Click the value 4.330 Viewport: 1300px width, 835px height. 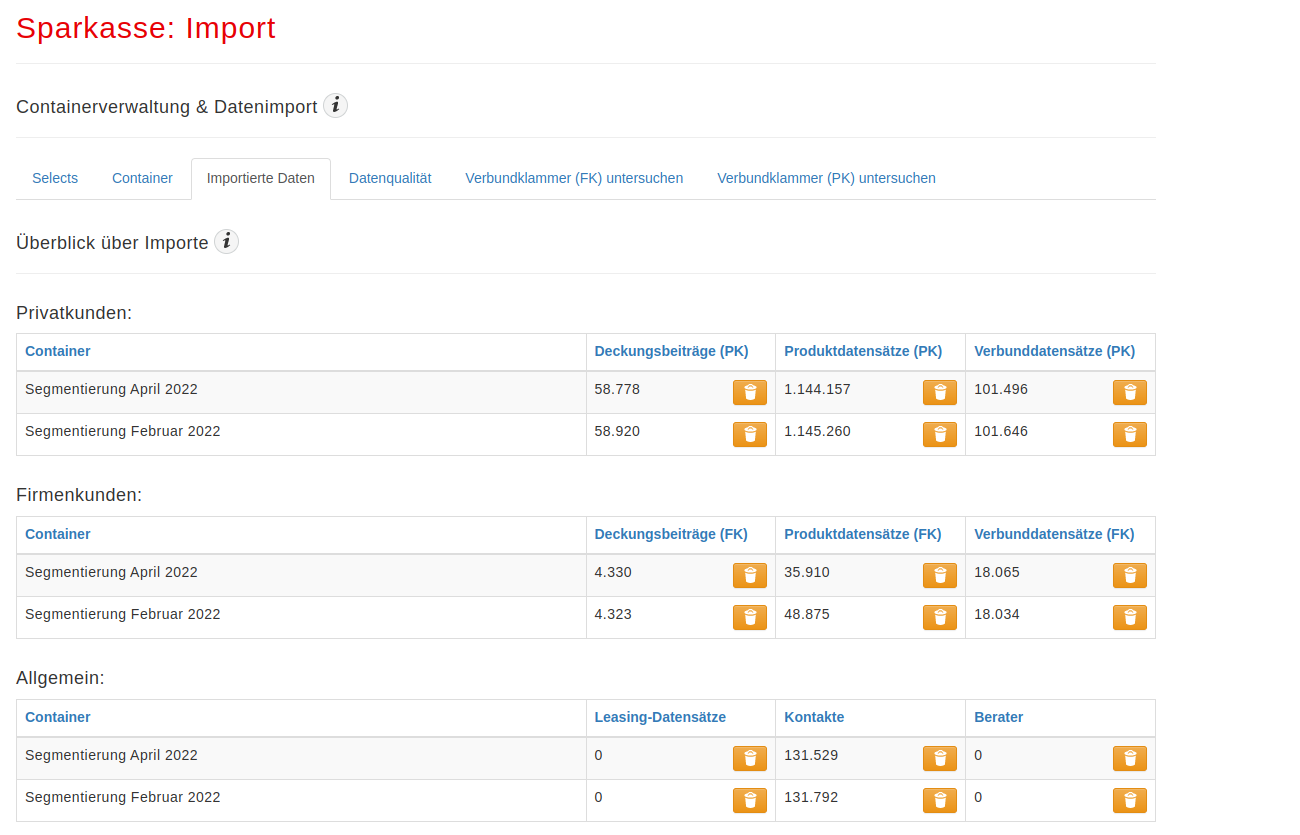coord(613,572)
